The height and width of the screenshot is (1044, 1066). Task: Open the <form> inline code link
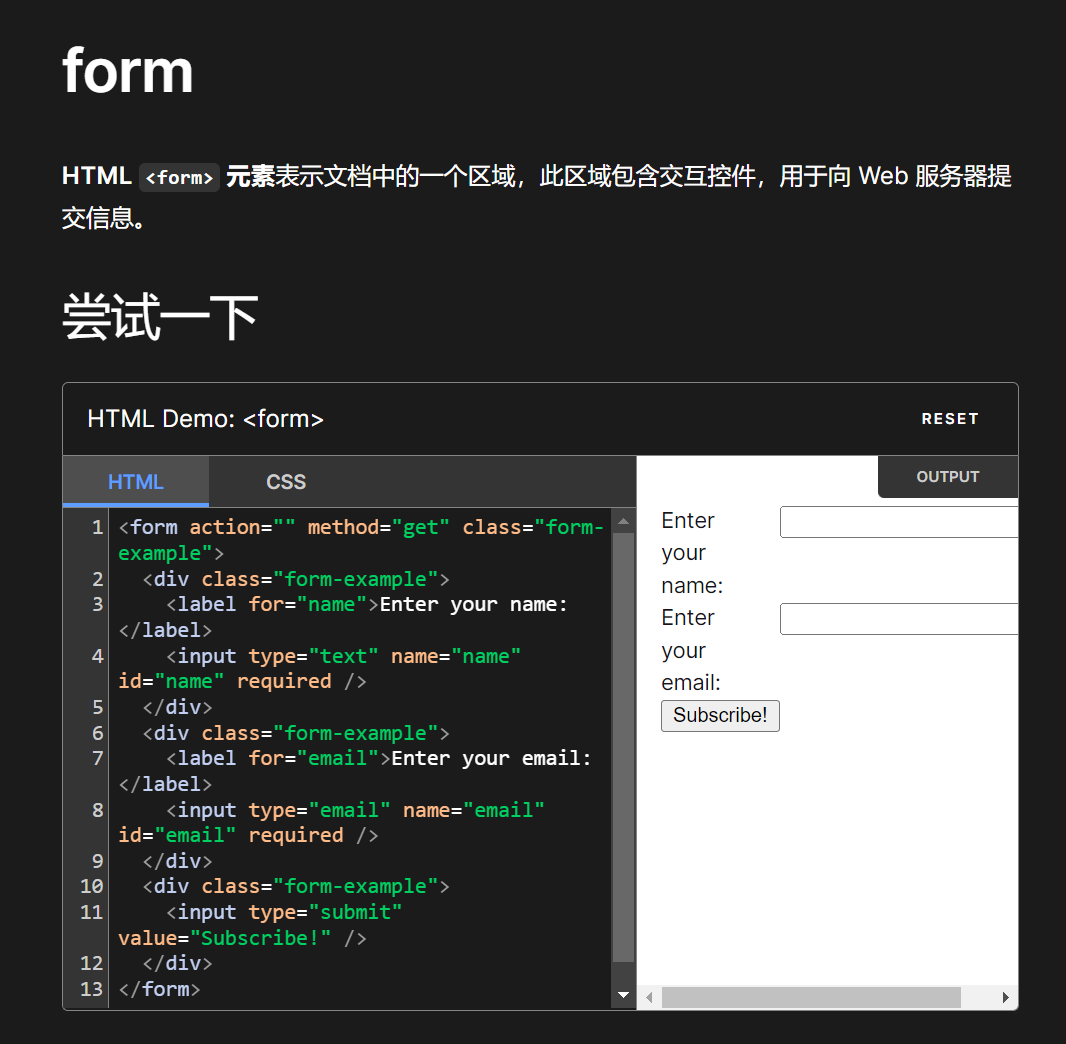pos(179,177)
